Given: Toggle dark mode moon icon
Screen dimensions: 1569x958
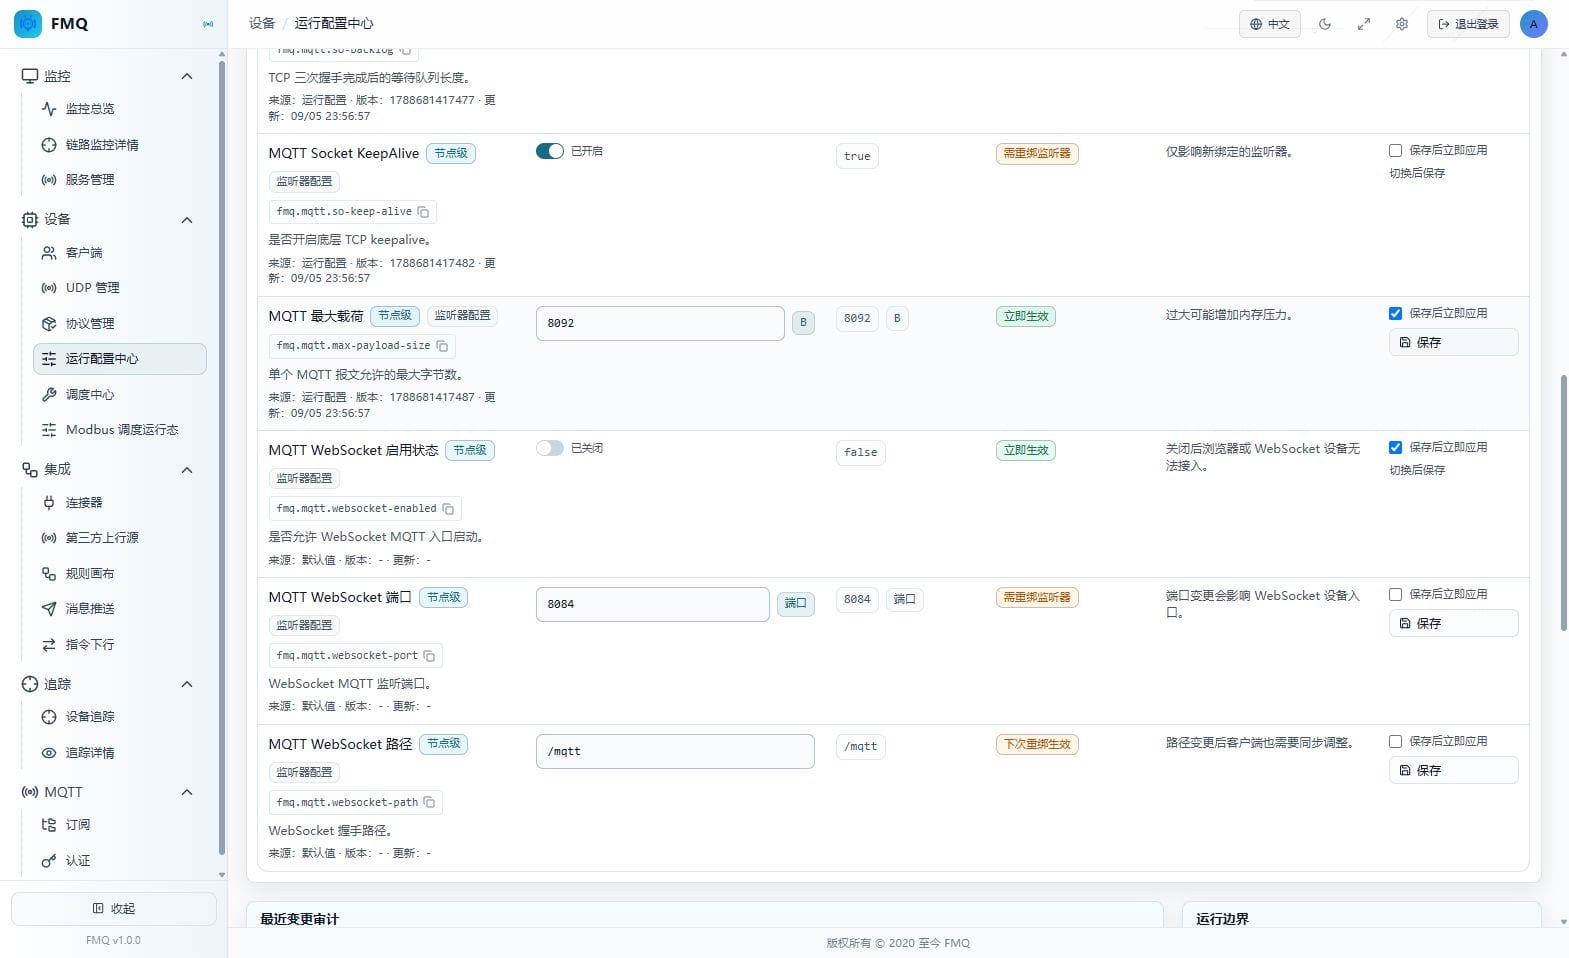Looking at the screenshot, I should pos(1325,24).
